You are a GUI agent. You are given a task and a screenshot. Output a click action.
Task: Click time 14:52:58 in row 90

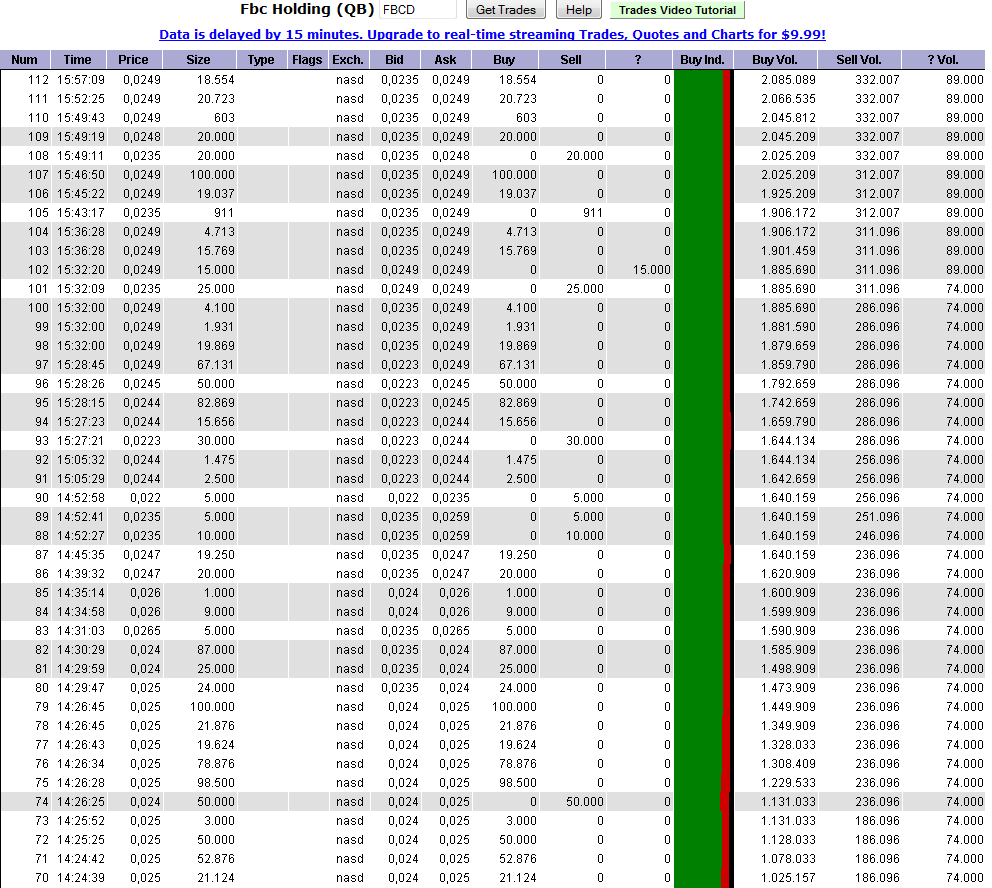[81, 497]
